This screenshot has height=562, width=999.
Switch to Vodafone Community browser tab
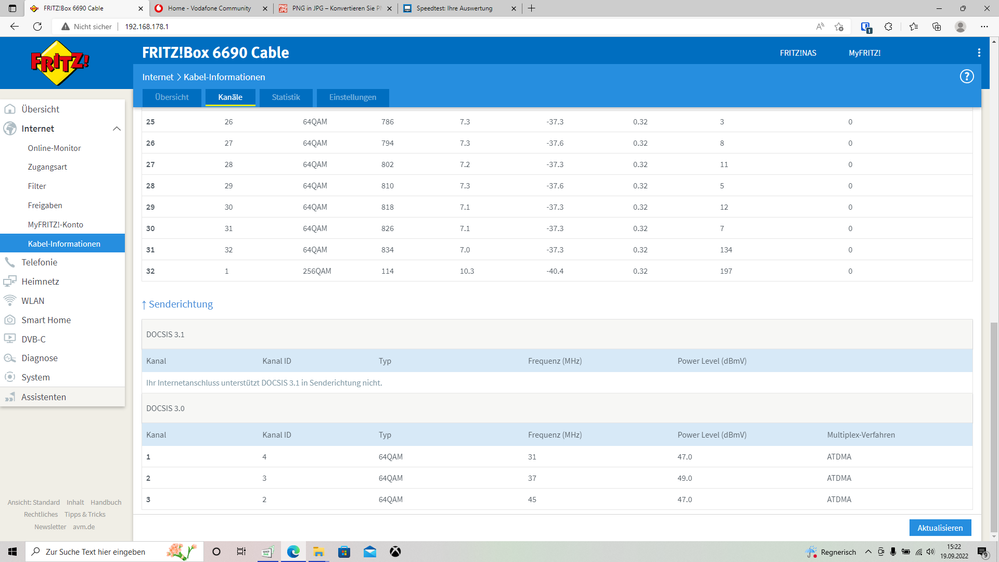coord(209,8)
